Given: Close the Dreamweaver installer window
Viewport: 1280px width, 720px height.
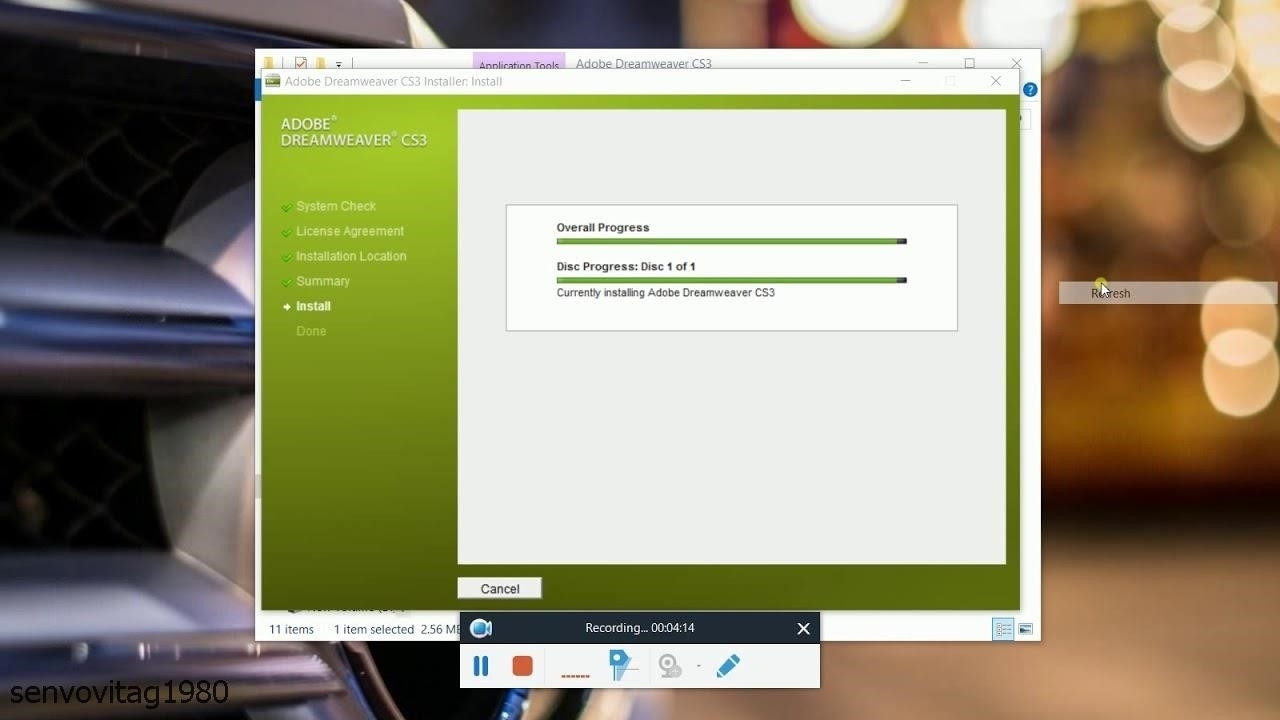Looking at the screenshot, I should (996, 81).
